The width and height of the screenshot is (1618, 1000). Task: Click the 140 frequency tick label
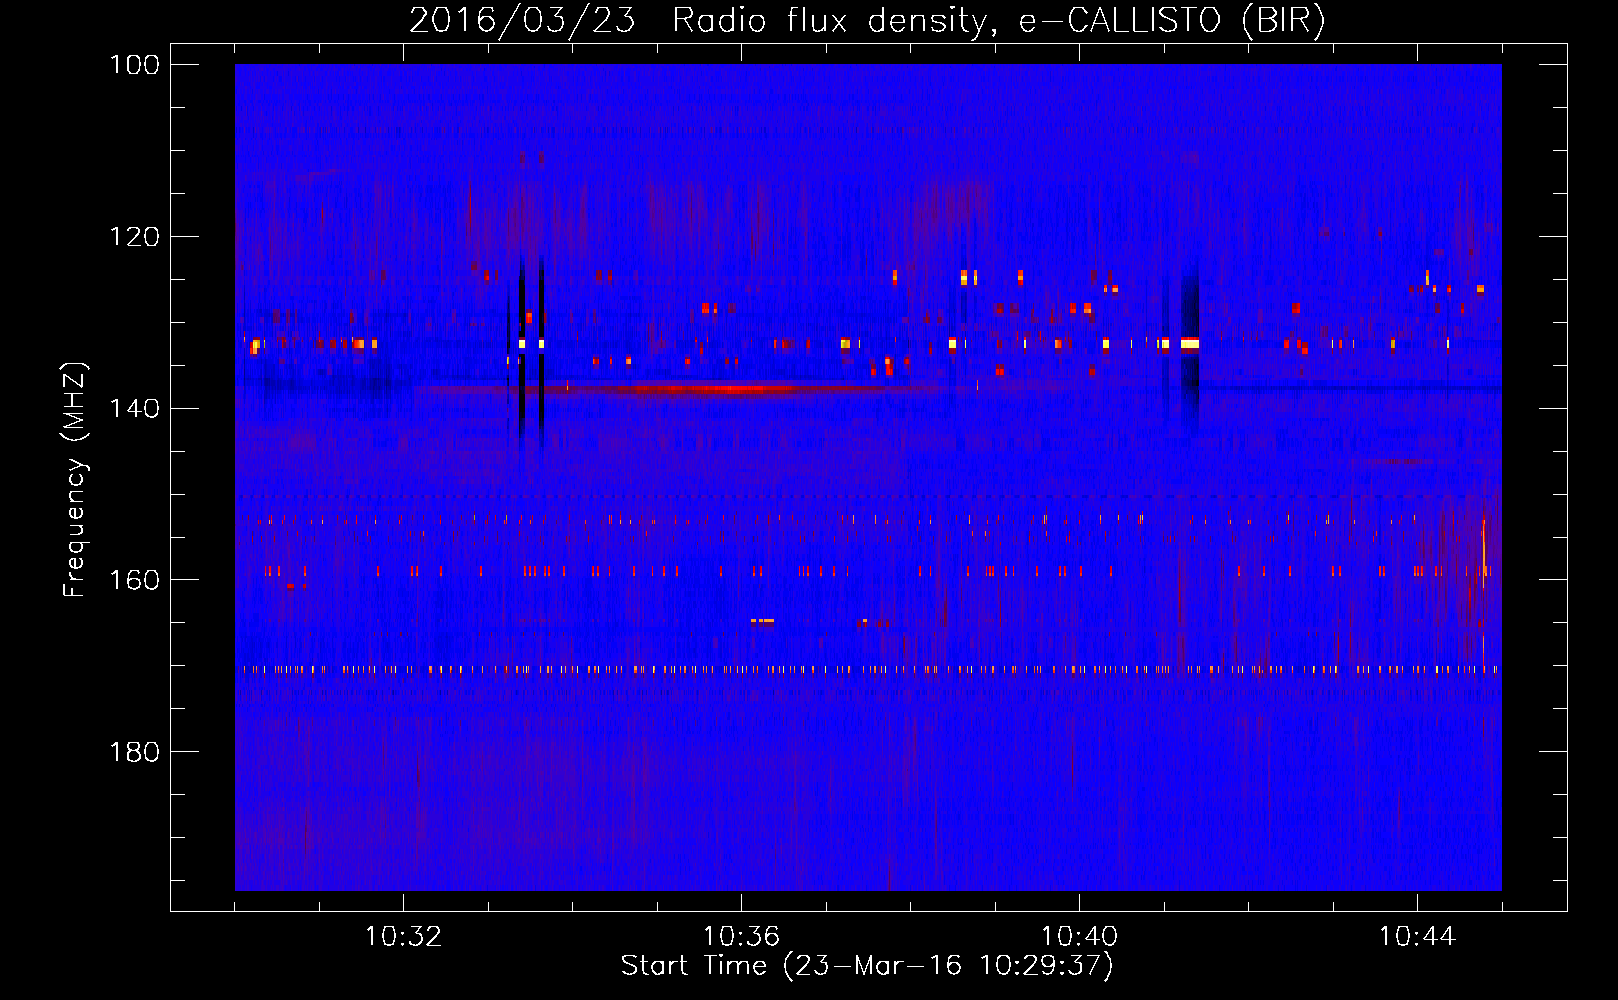[134, 409]
